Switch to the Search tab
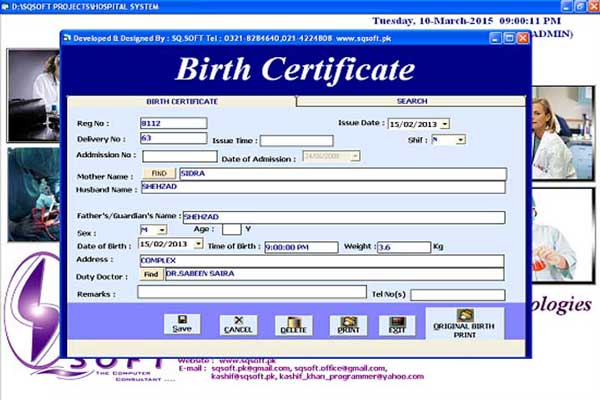The image size is (600, 400). [411, 101]
